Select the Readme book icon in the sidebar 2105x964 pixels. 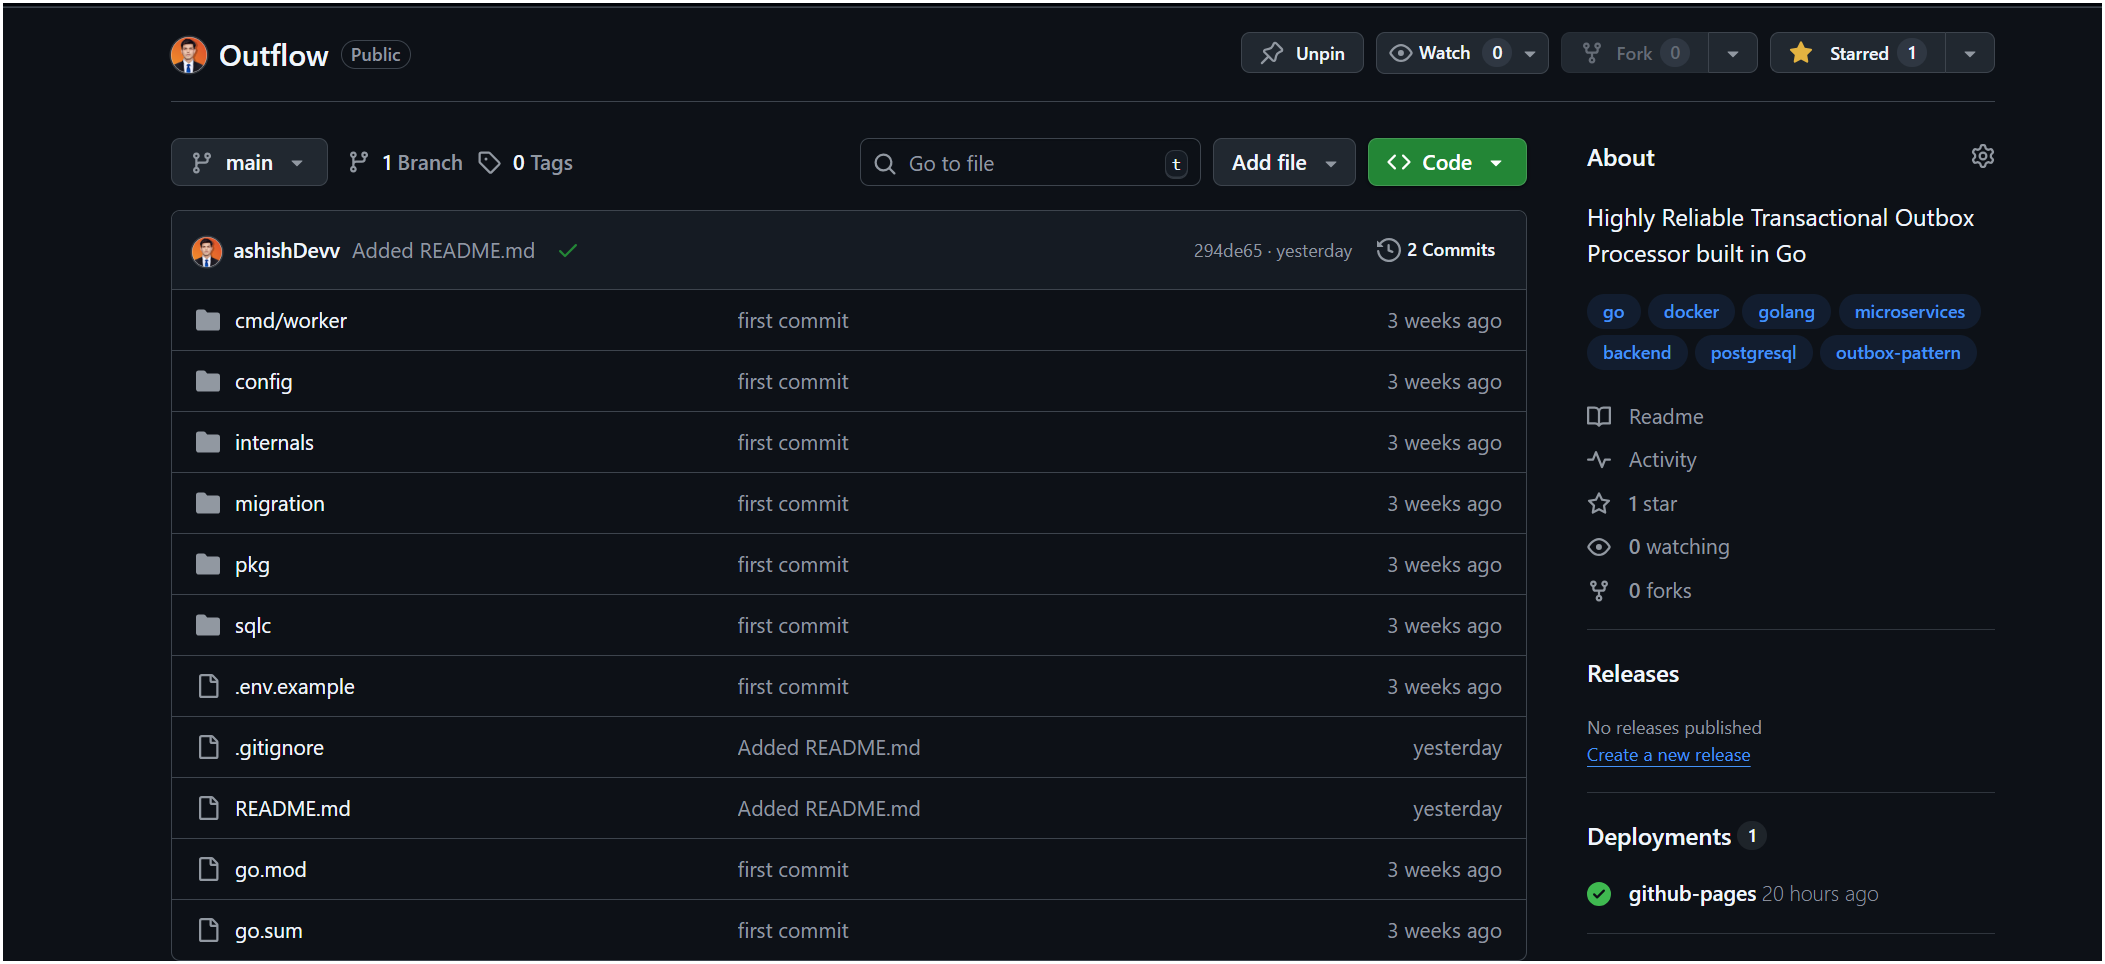click(x=1599, y=416)
